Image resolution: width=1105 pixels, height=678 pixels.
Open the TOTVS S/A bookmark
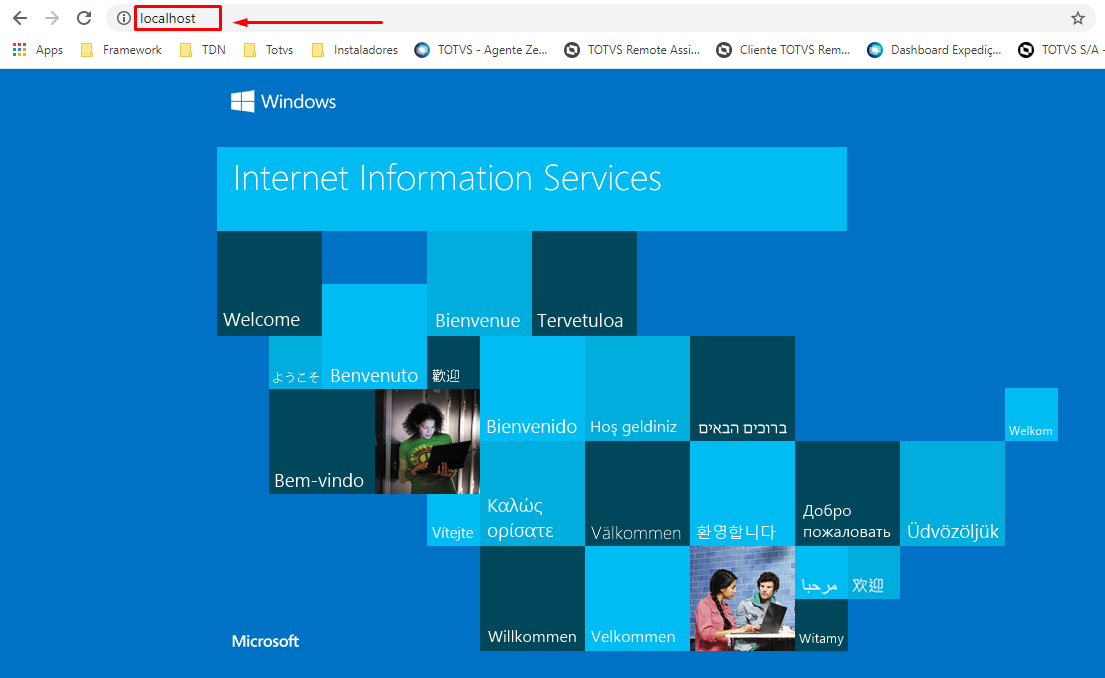(1061, 50)
